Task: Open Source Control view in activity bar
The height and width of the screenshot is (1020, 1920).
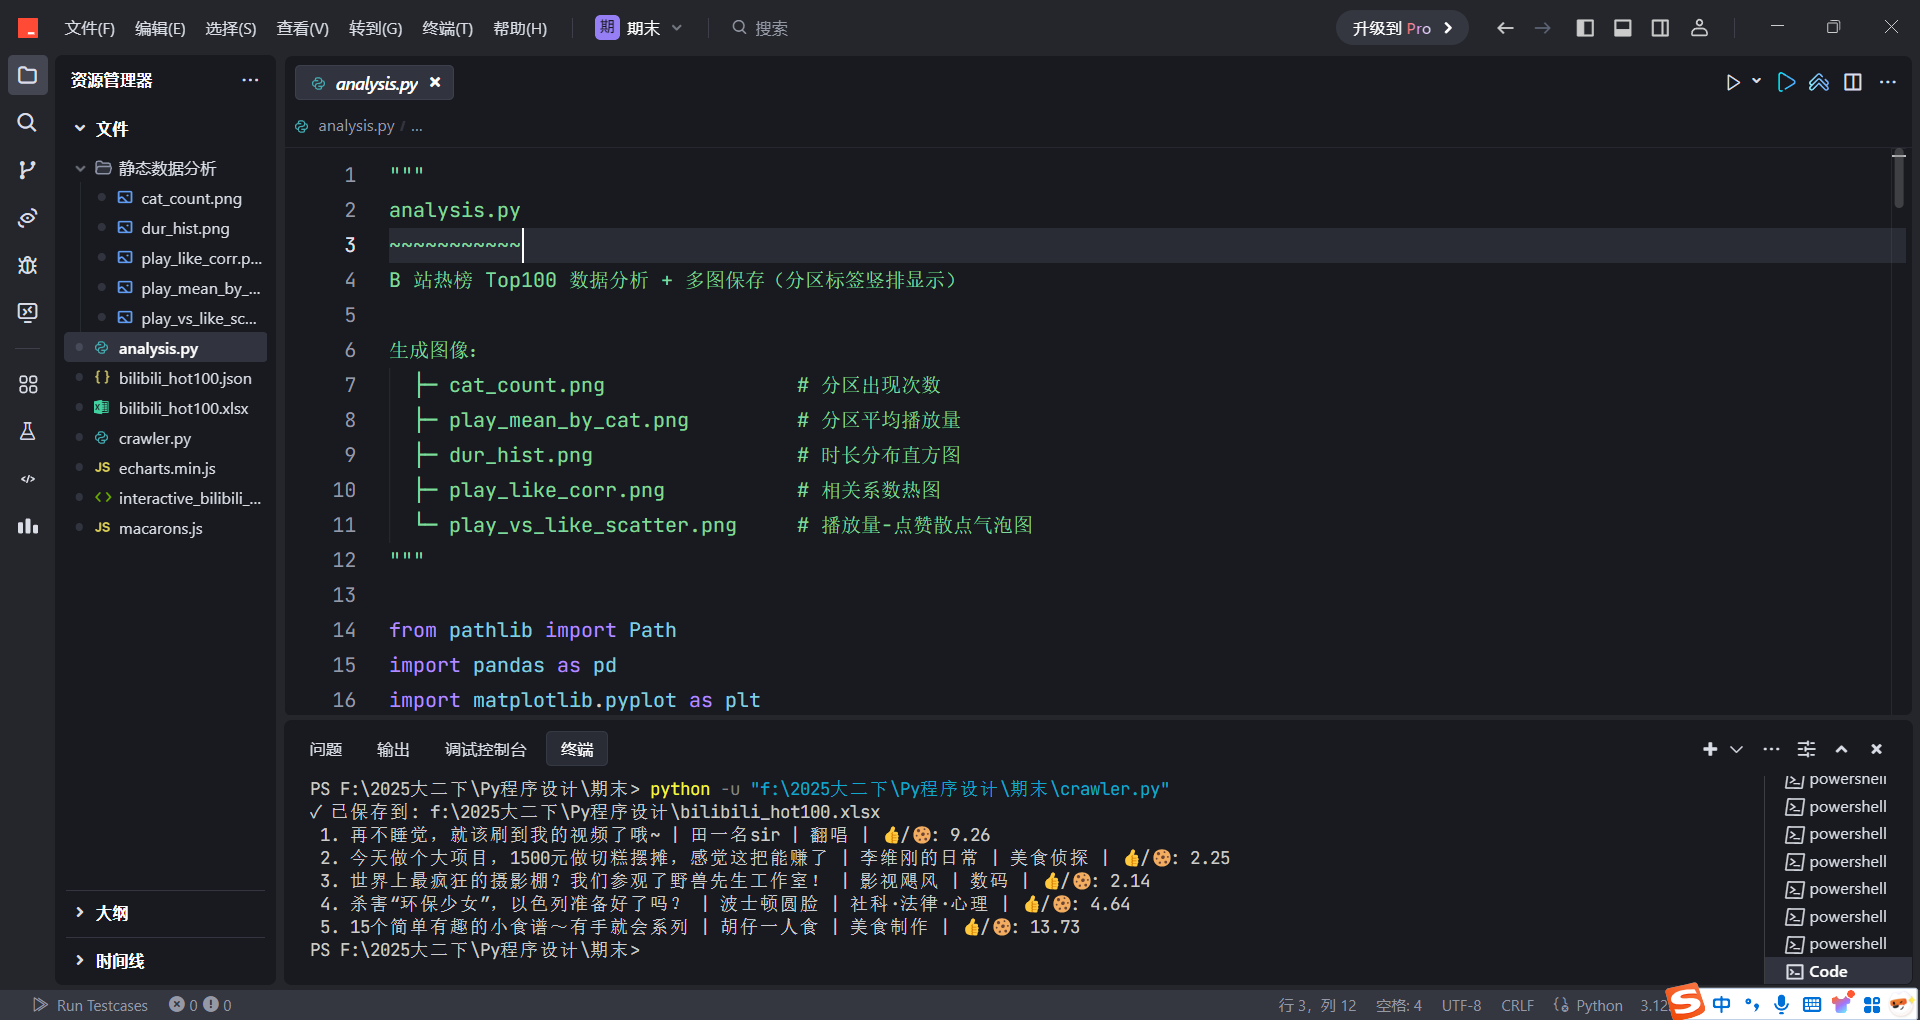Action: coord(28,170)
